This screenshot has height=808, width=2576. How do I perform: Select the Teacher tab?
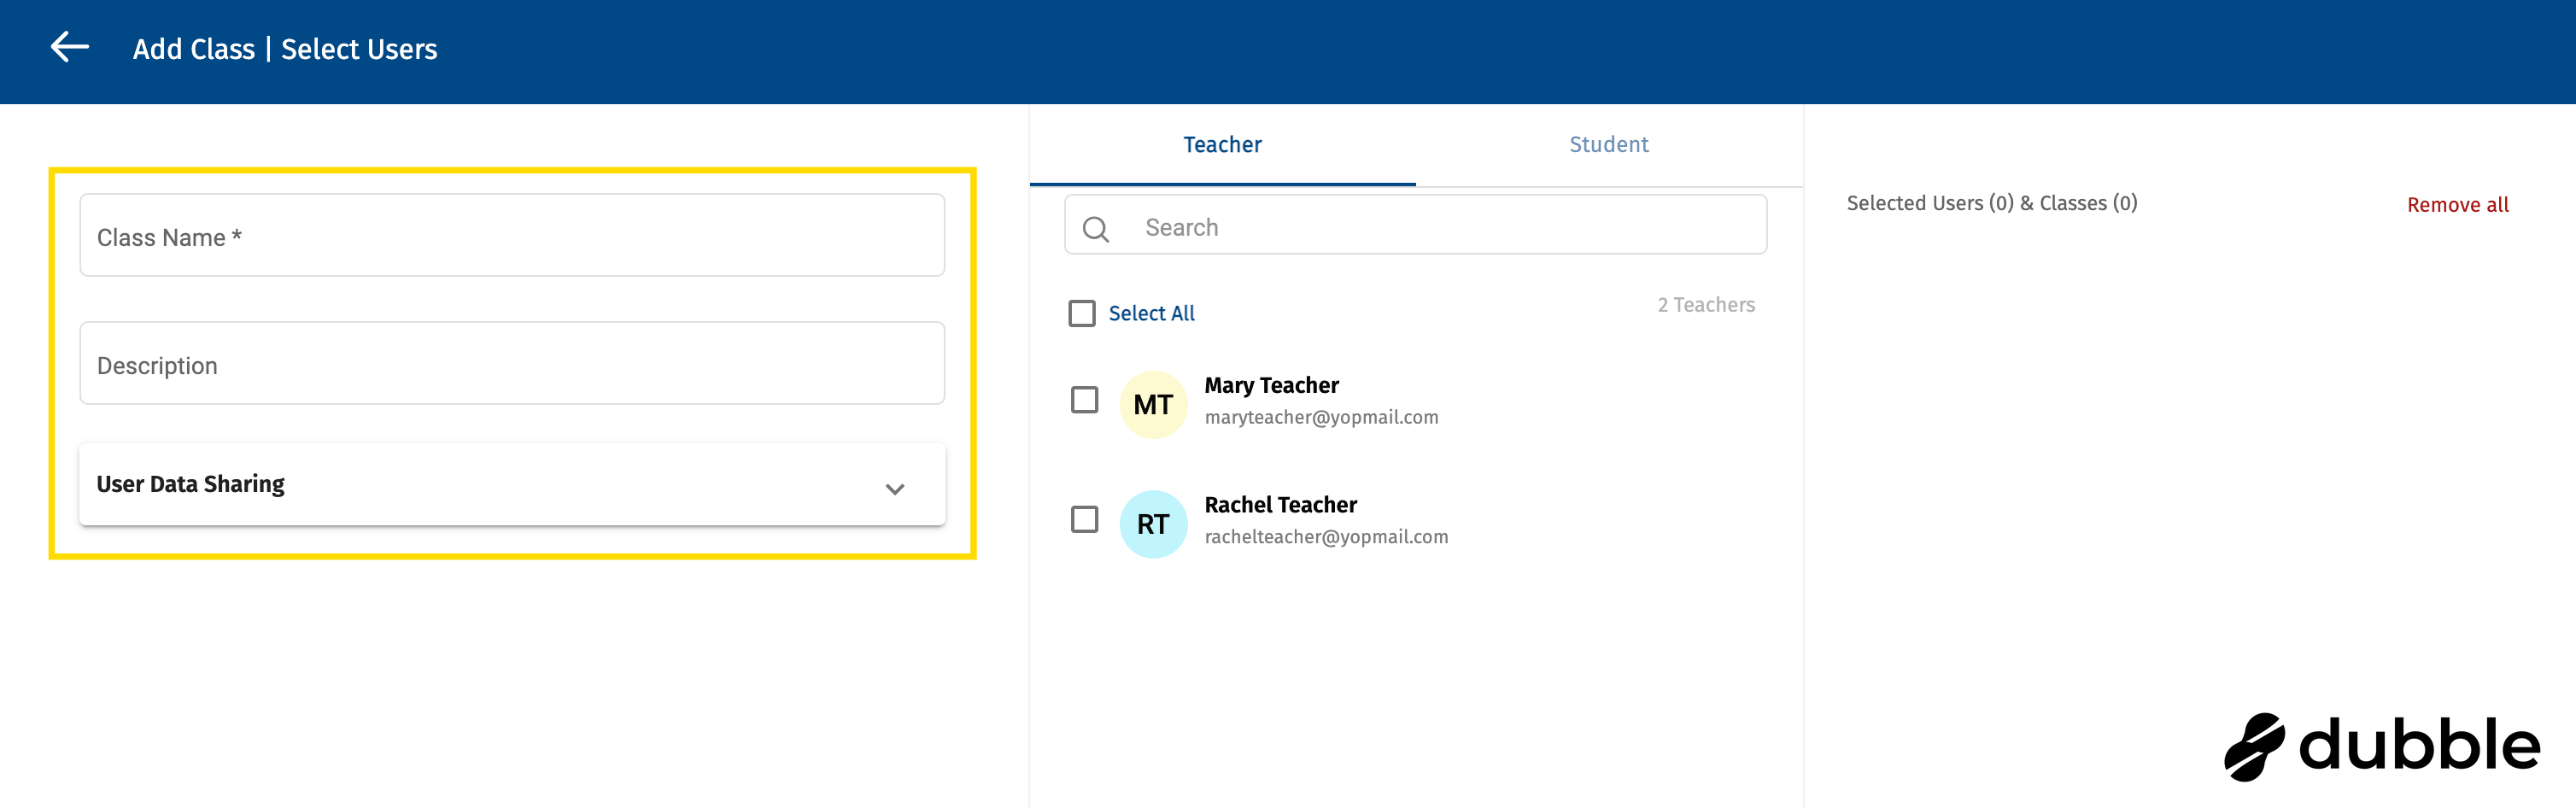[x=1222, y=144]
